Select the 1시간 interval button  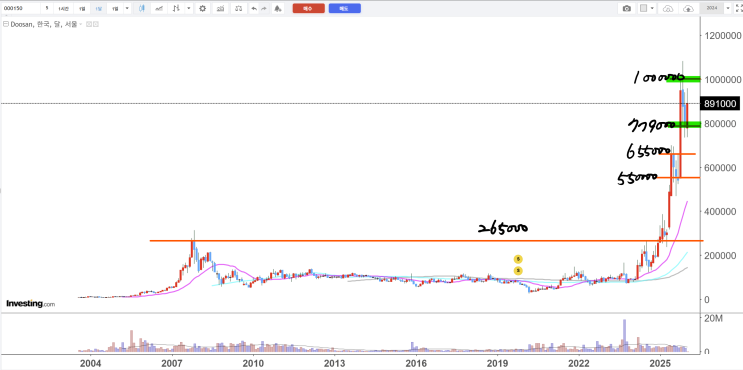point(63,9)
